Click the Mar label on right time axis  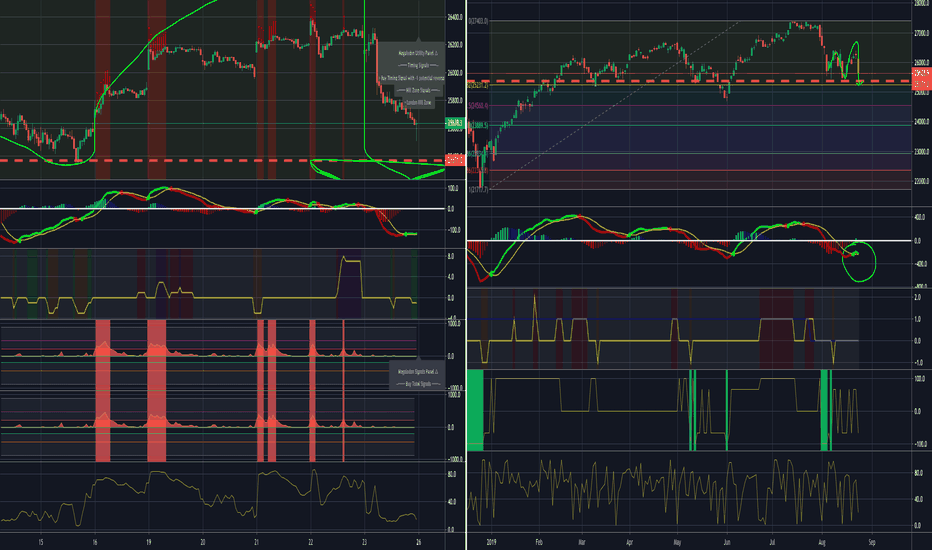(x=582, y=542)
